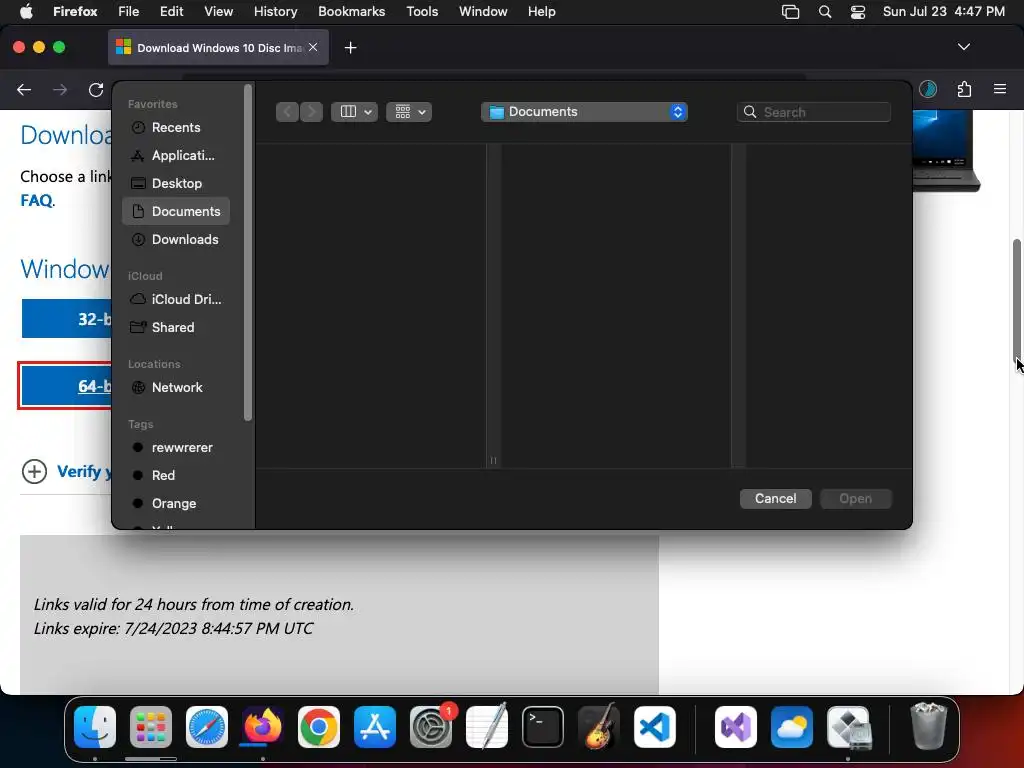This screenshot has width=1024, height=768.
Task: Select the rewwrerer tag
Action: click(175, 447)
